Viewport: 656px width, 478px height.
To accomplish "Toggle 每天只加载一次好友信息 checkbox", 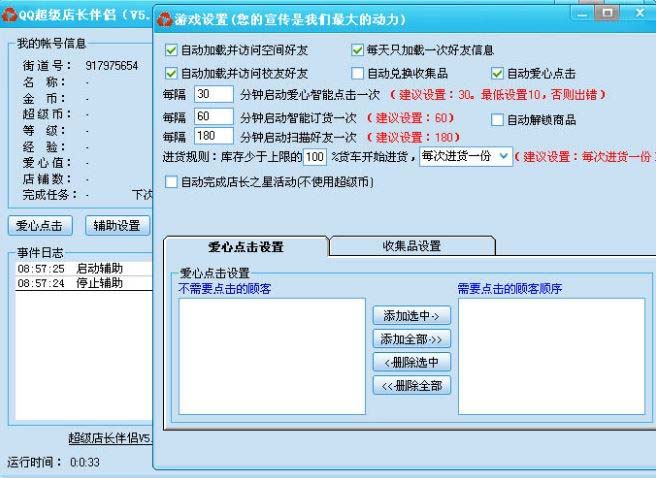I will (357, 50).
